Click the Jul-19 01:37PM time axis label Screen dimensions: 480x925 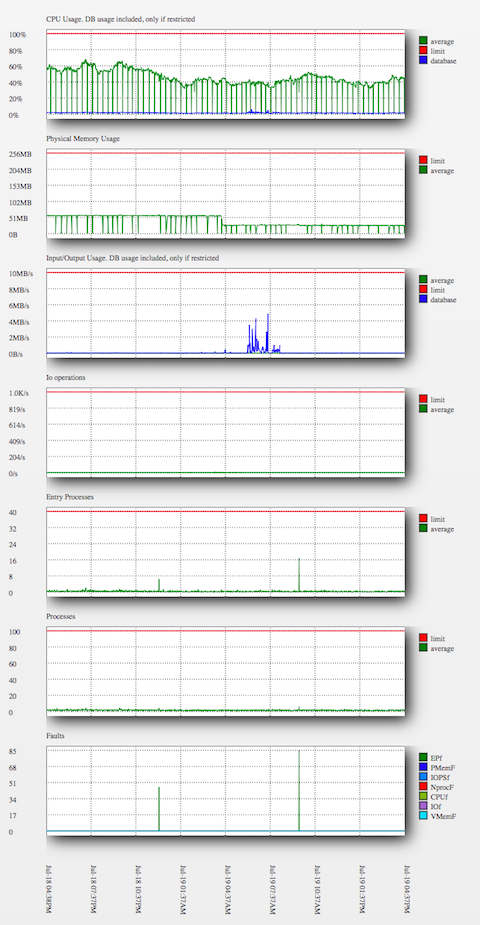362,890
